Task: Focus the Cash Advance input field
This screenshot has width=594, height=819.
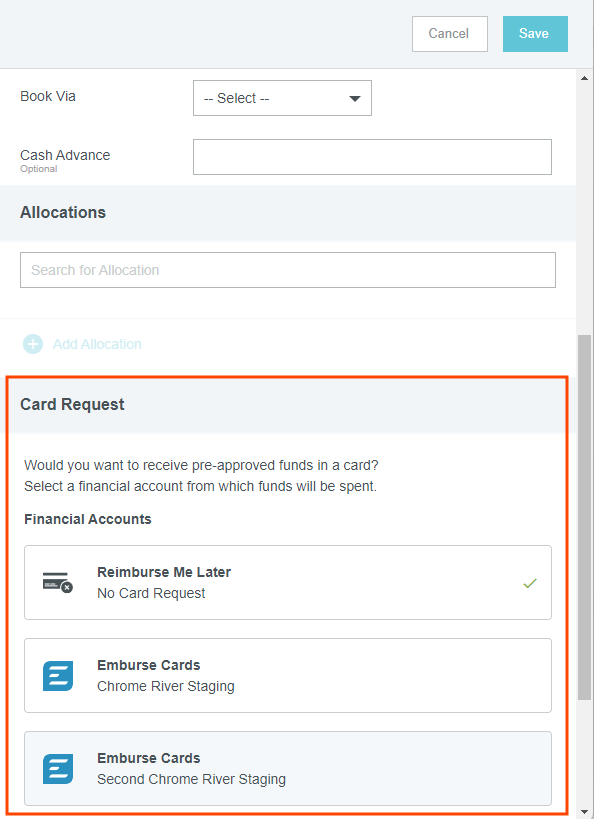Action: [x=372, y=157]
